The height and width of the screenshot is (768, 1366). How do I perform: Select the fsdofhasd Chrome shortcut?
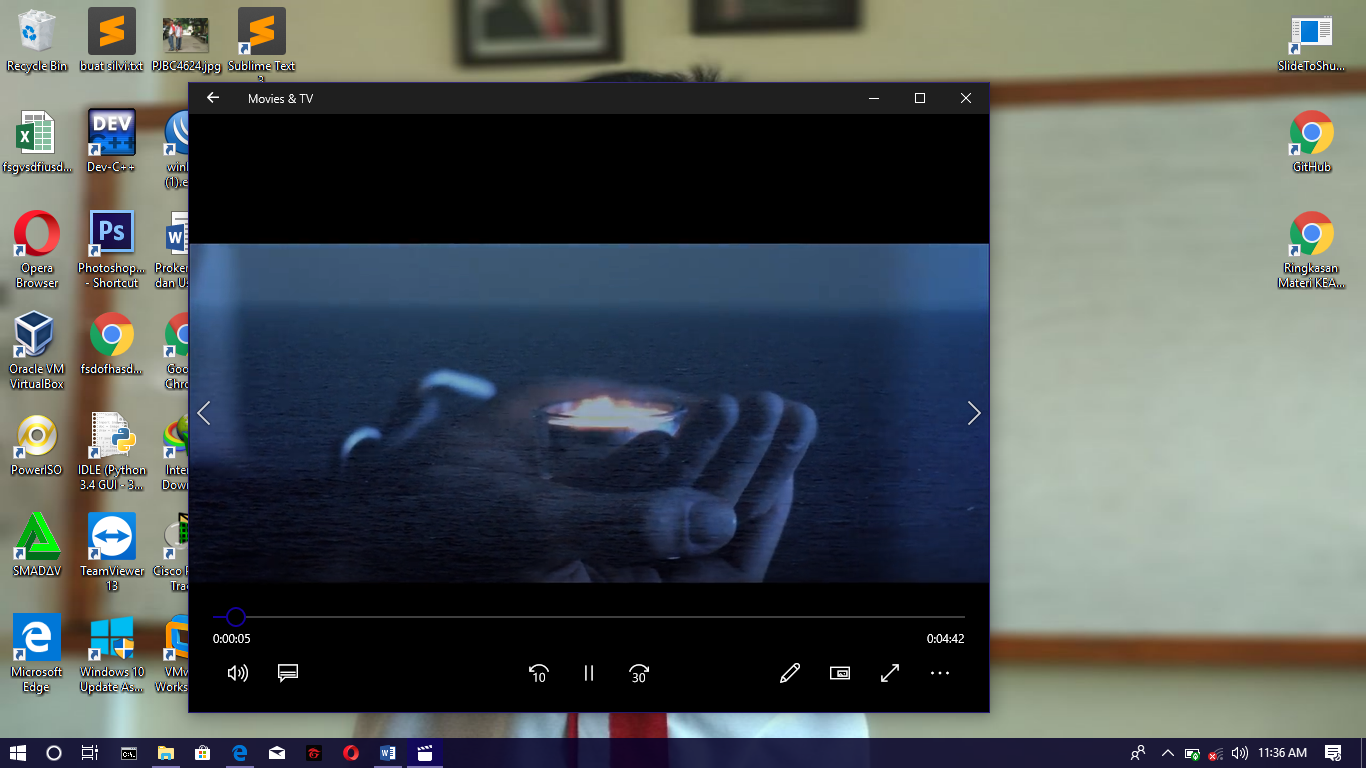click(112, 344)
